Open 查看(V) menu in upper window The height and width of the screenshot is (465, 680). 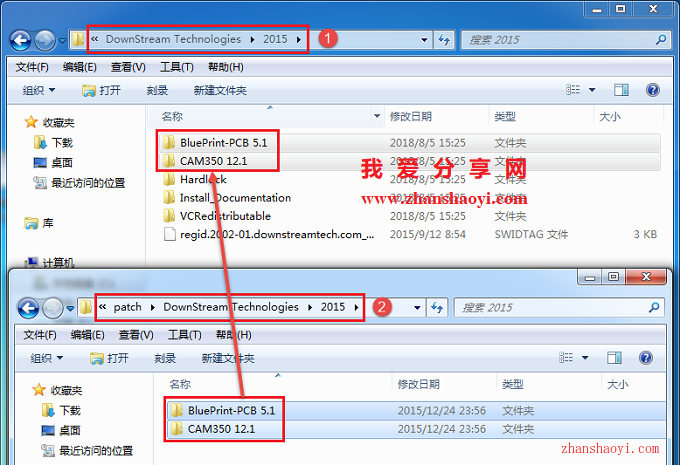128,67
